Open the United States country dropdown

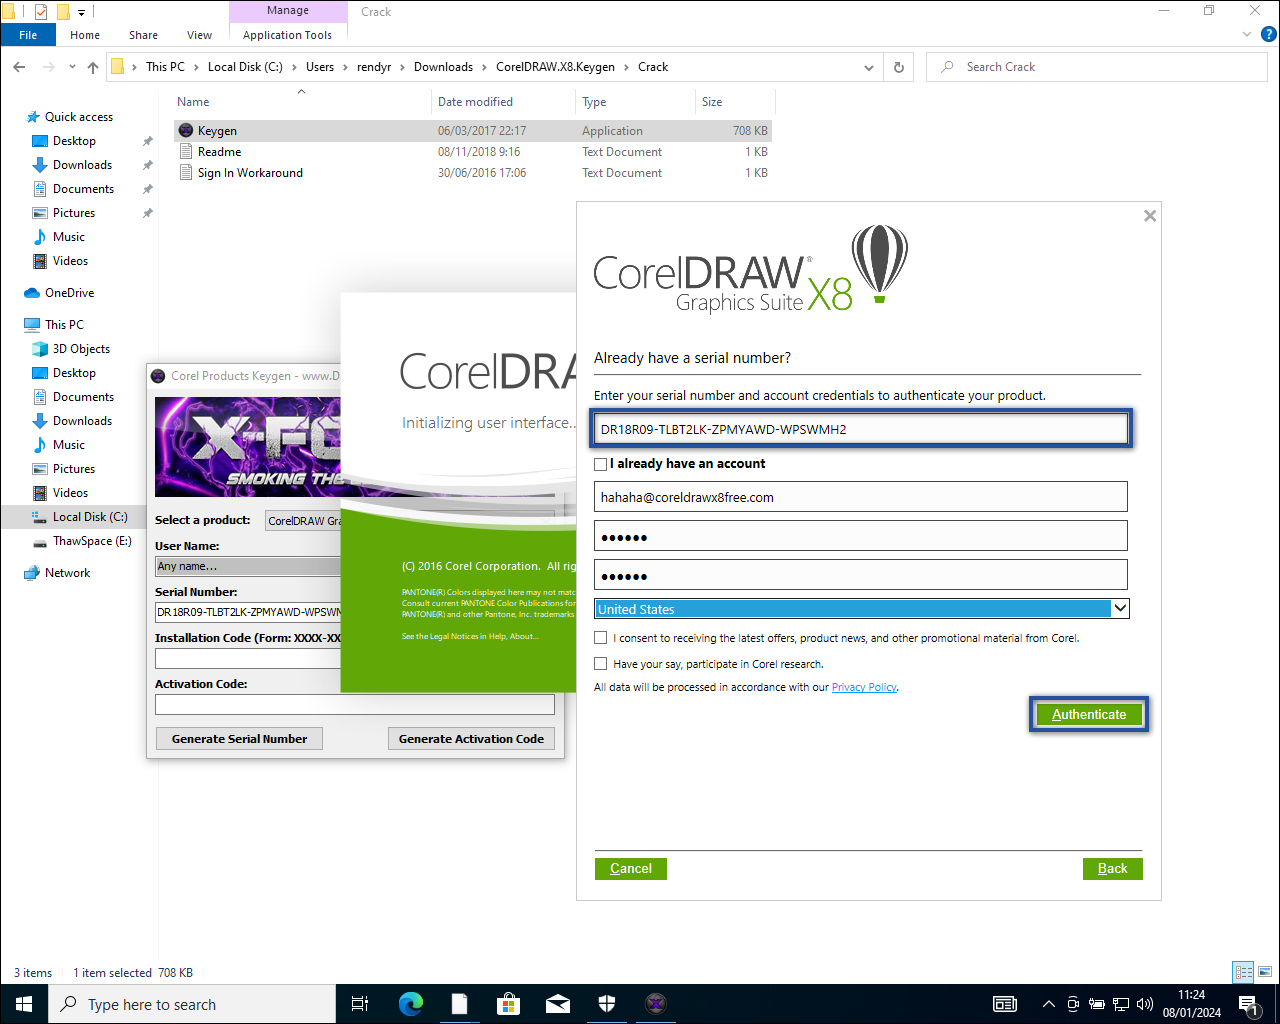[x=1119, y=608]
